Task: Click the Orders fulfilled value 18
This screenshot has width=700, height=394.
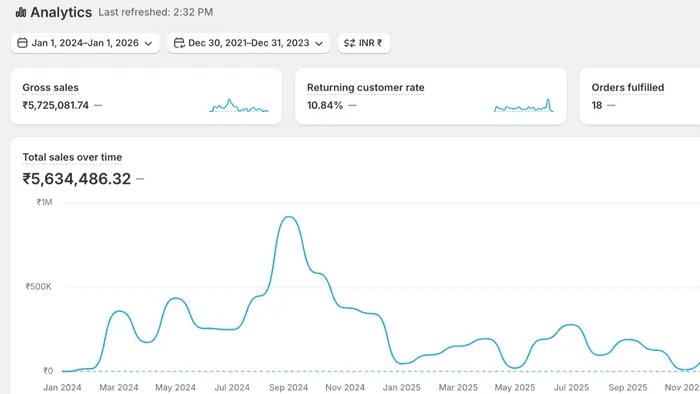Action: click(x=597, y=105)
